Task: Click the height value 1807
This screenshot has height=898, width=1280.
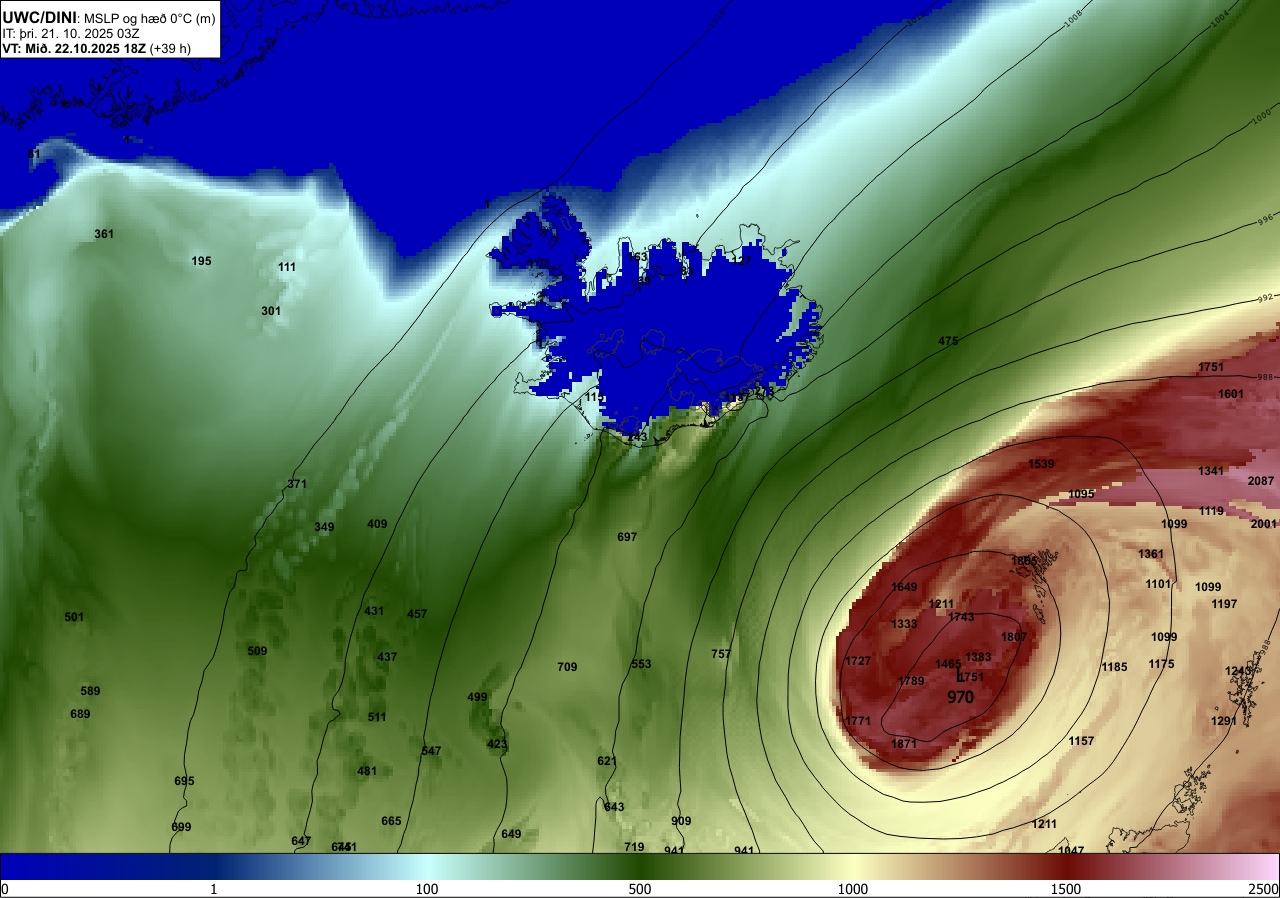Action: tap(1014, 637)
